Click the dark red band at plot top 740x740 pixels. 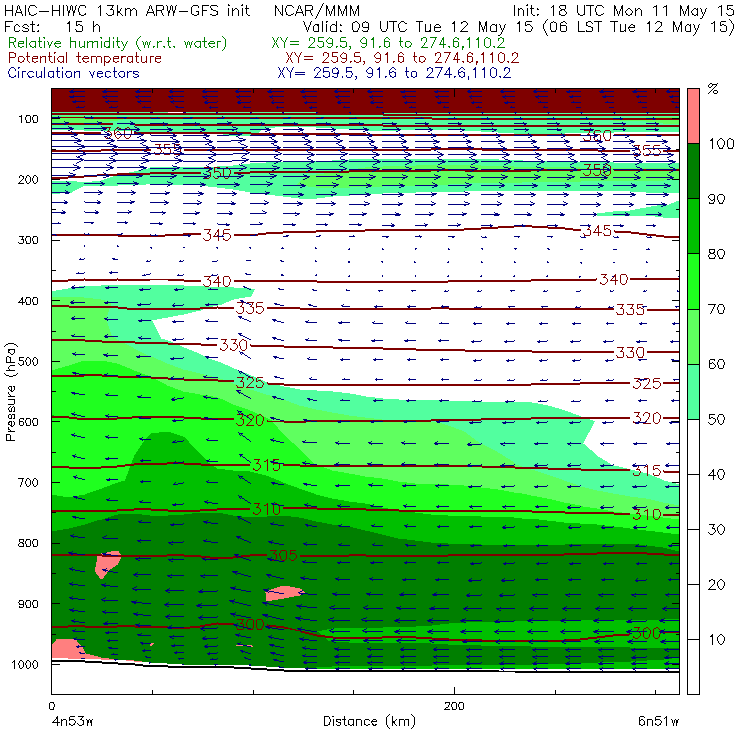click(x=365, y=100)
